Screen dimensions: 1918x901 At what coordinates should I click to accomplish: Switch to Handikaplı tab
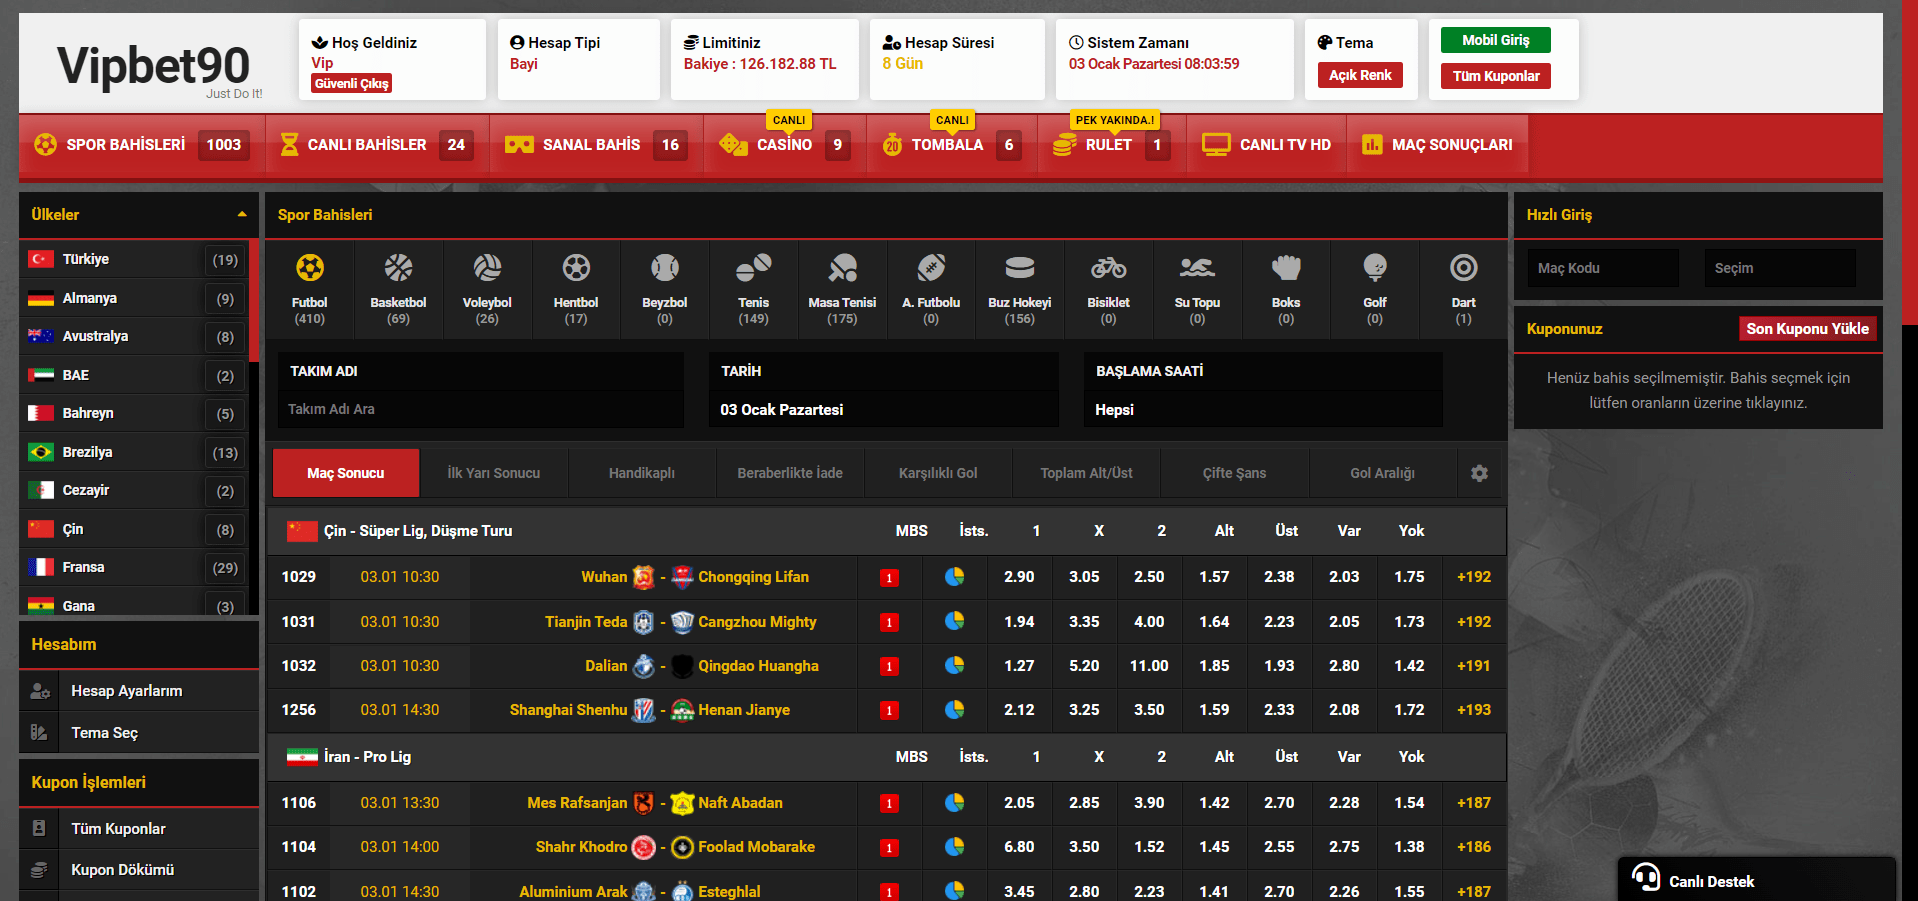[x=642, y=473]
